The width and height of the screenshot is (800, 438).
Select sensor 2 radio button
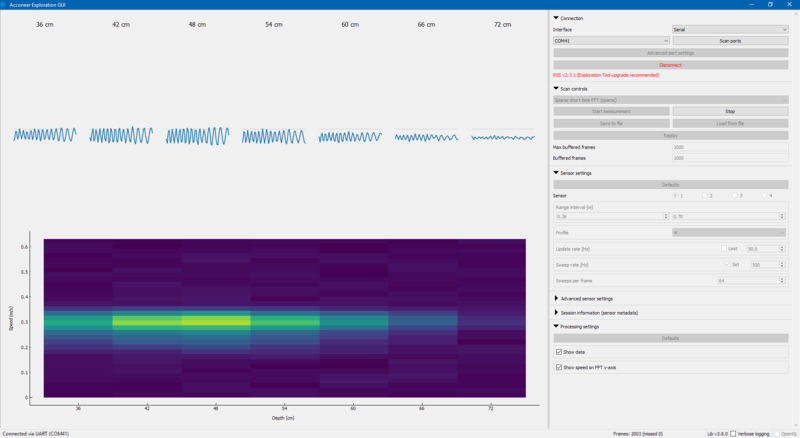[705, 196]
